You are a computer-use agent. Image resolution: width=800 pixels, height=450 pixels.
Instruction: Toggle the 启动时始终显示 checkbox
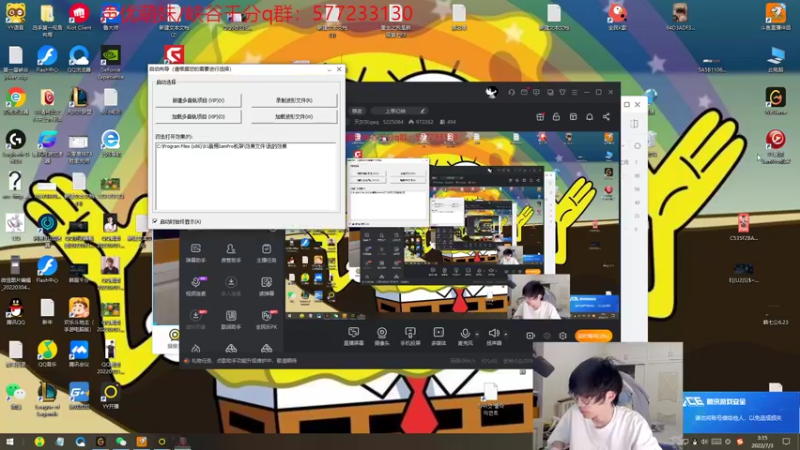pos(155,221)
